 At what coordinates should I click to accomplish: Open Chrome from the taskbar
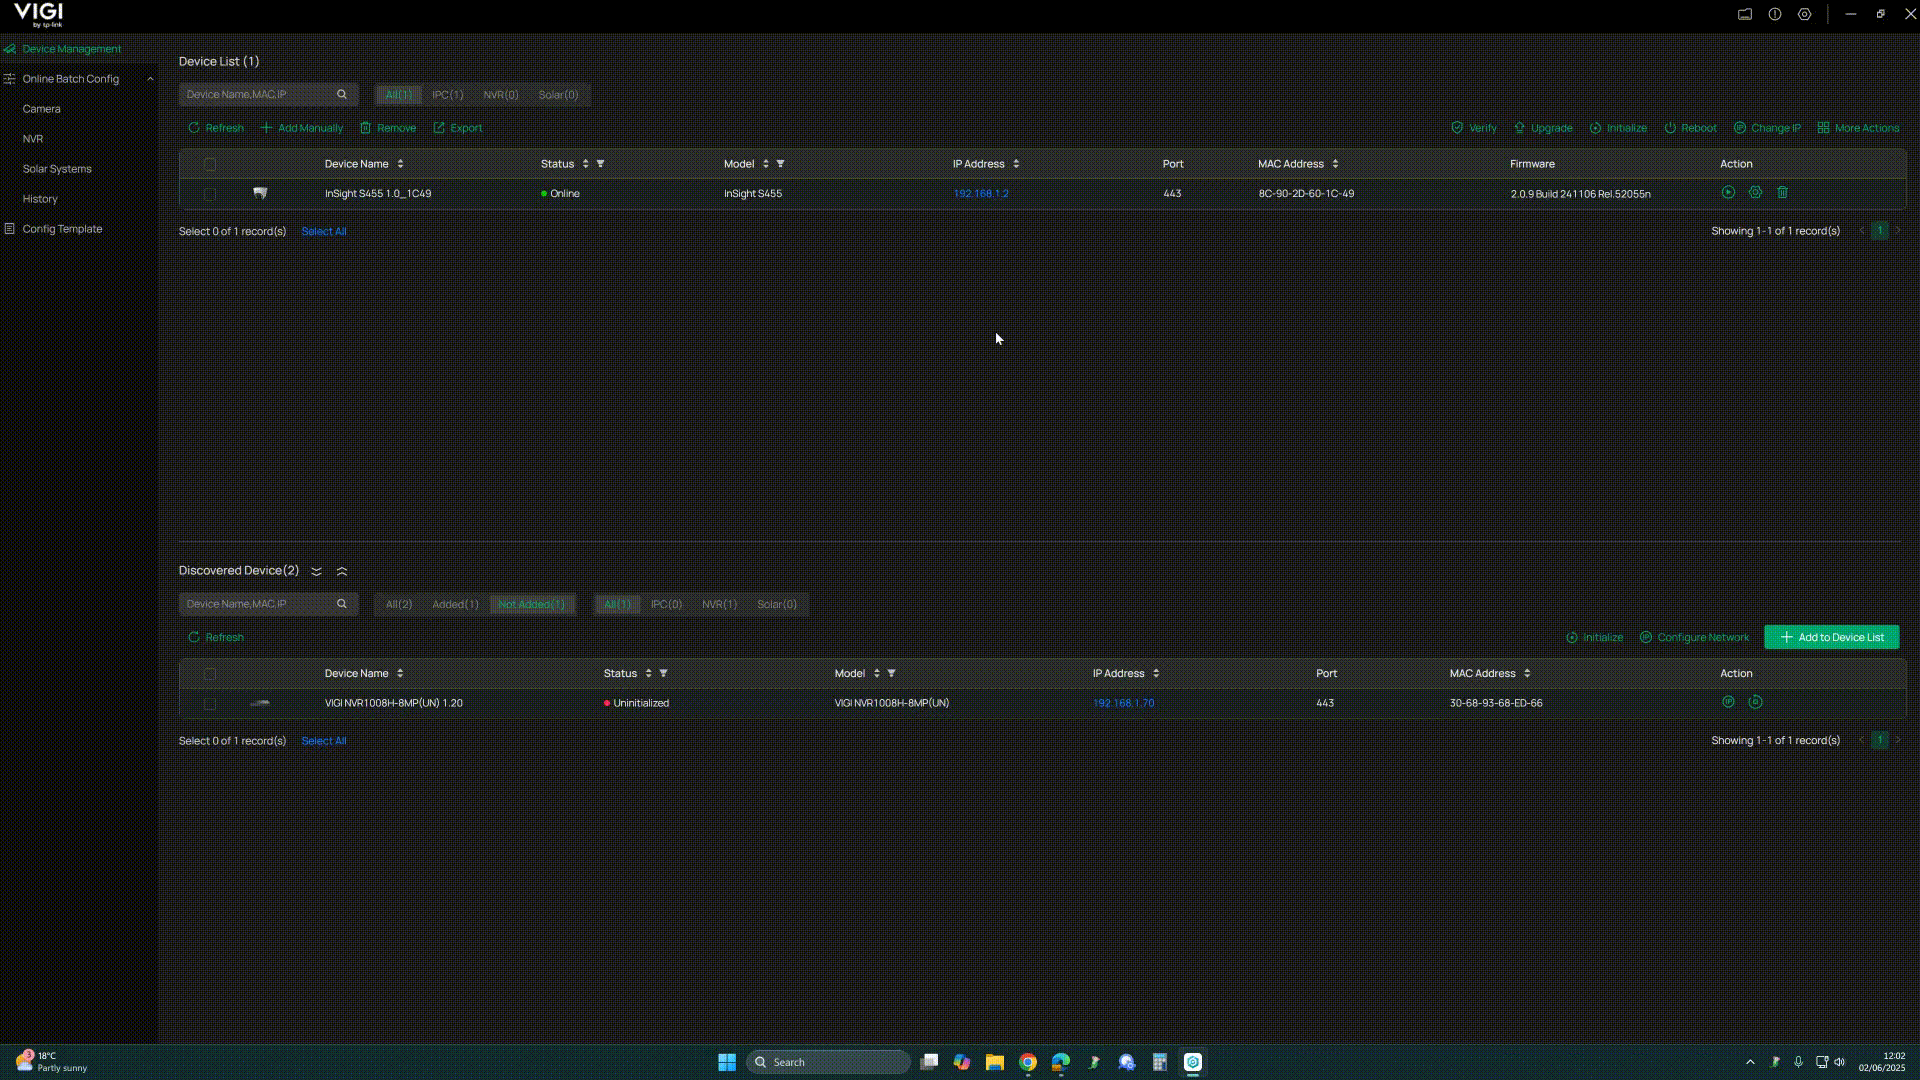tap(1028, 1062)
